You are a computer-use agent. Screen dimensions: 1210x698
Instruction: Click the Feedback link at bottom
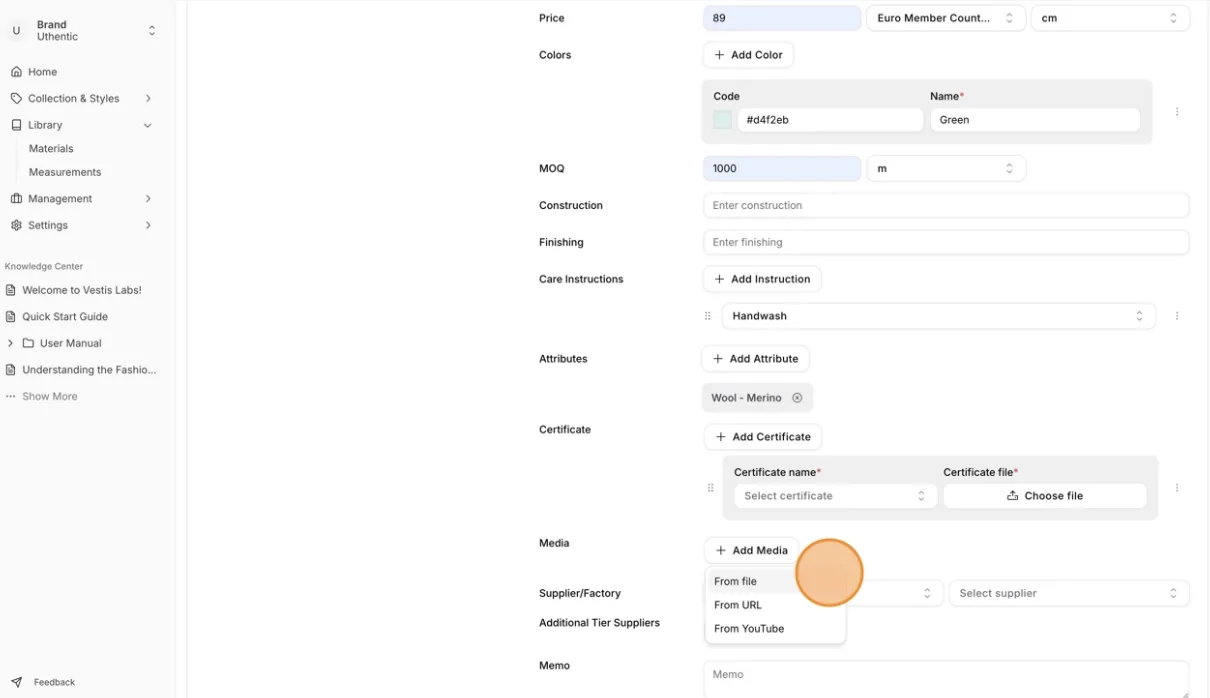coord(54,682)
